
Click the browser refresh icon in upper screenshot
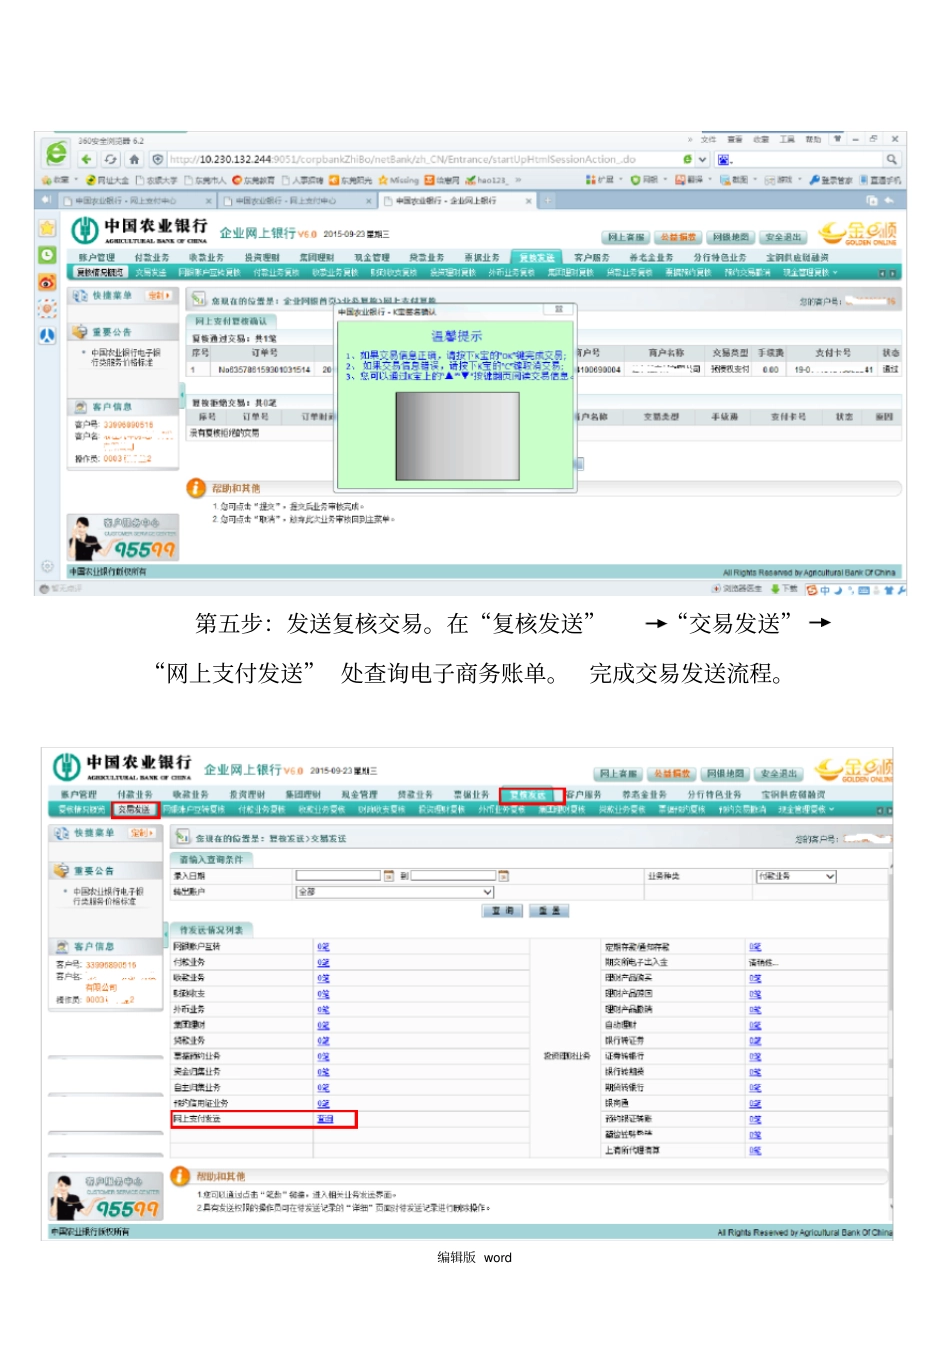pyautogui.click(x=110, y=159)
